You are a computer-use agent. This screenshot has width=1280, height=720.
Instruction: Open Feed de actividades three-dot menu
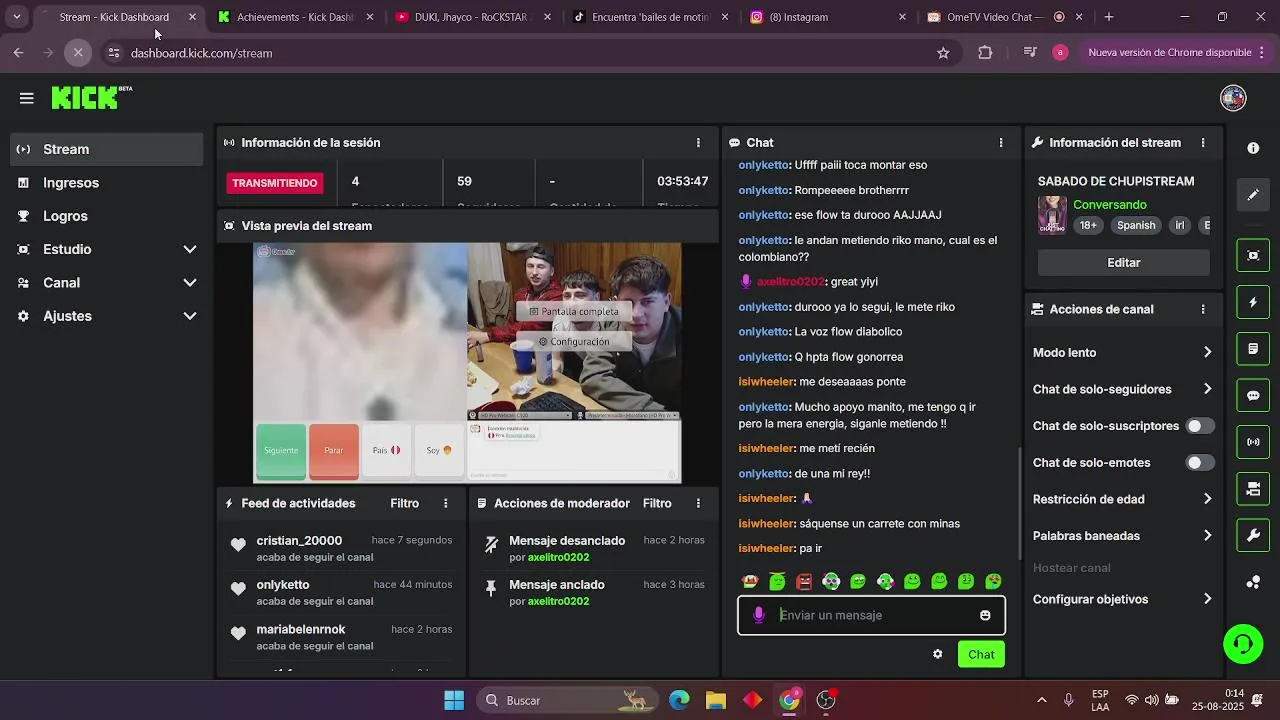(446, 503)
